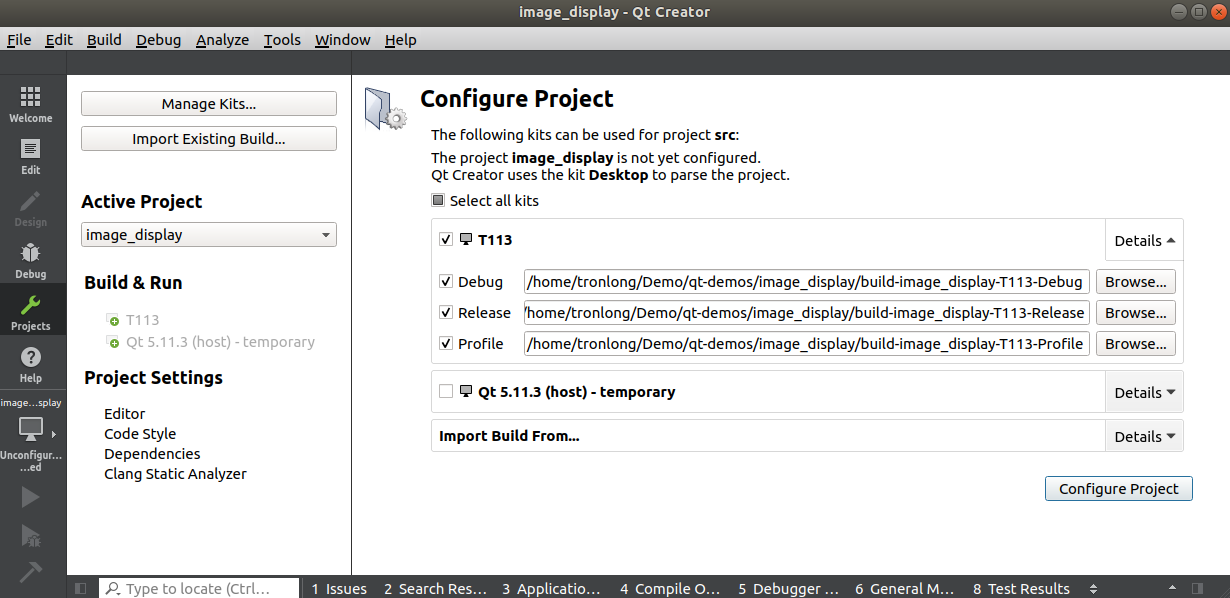The width and height of the screenshot is (1230, 598).
Task: Click the Manage Kits button
Action: [208, 104]
